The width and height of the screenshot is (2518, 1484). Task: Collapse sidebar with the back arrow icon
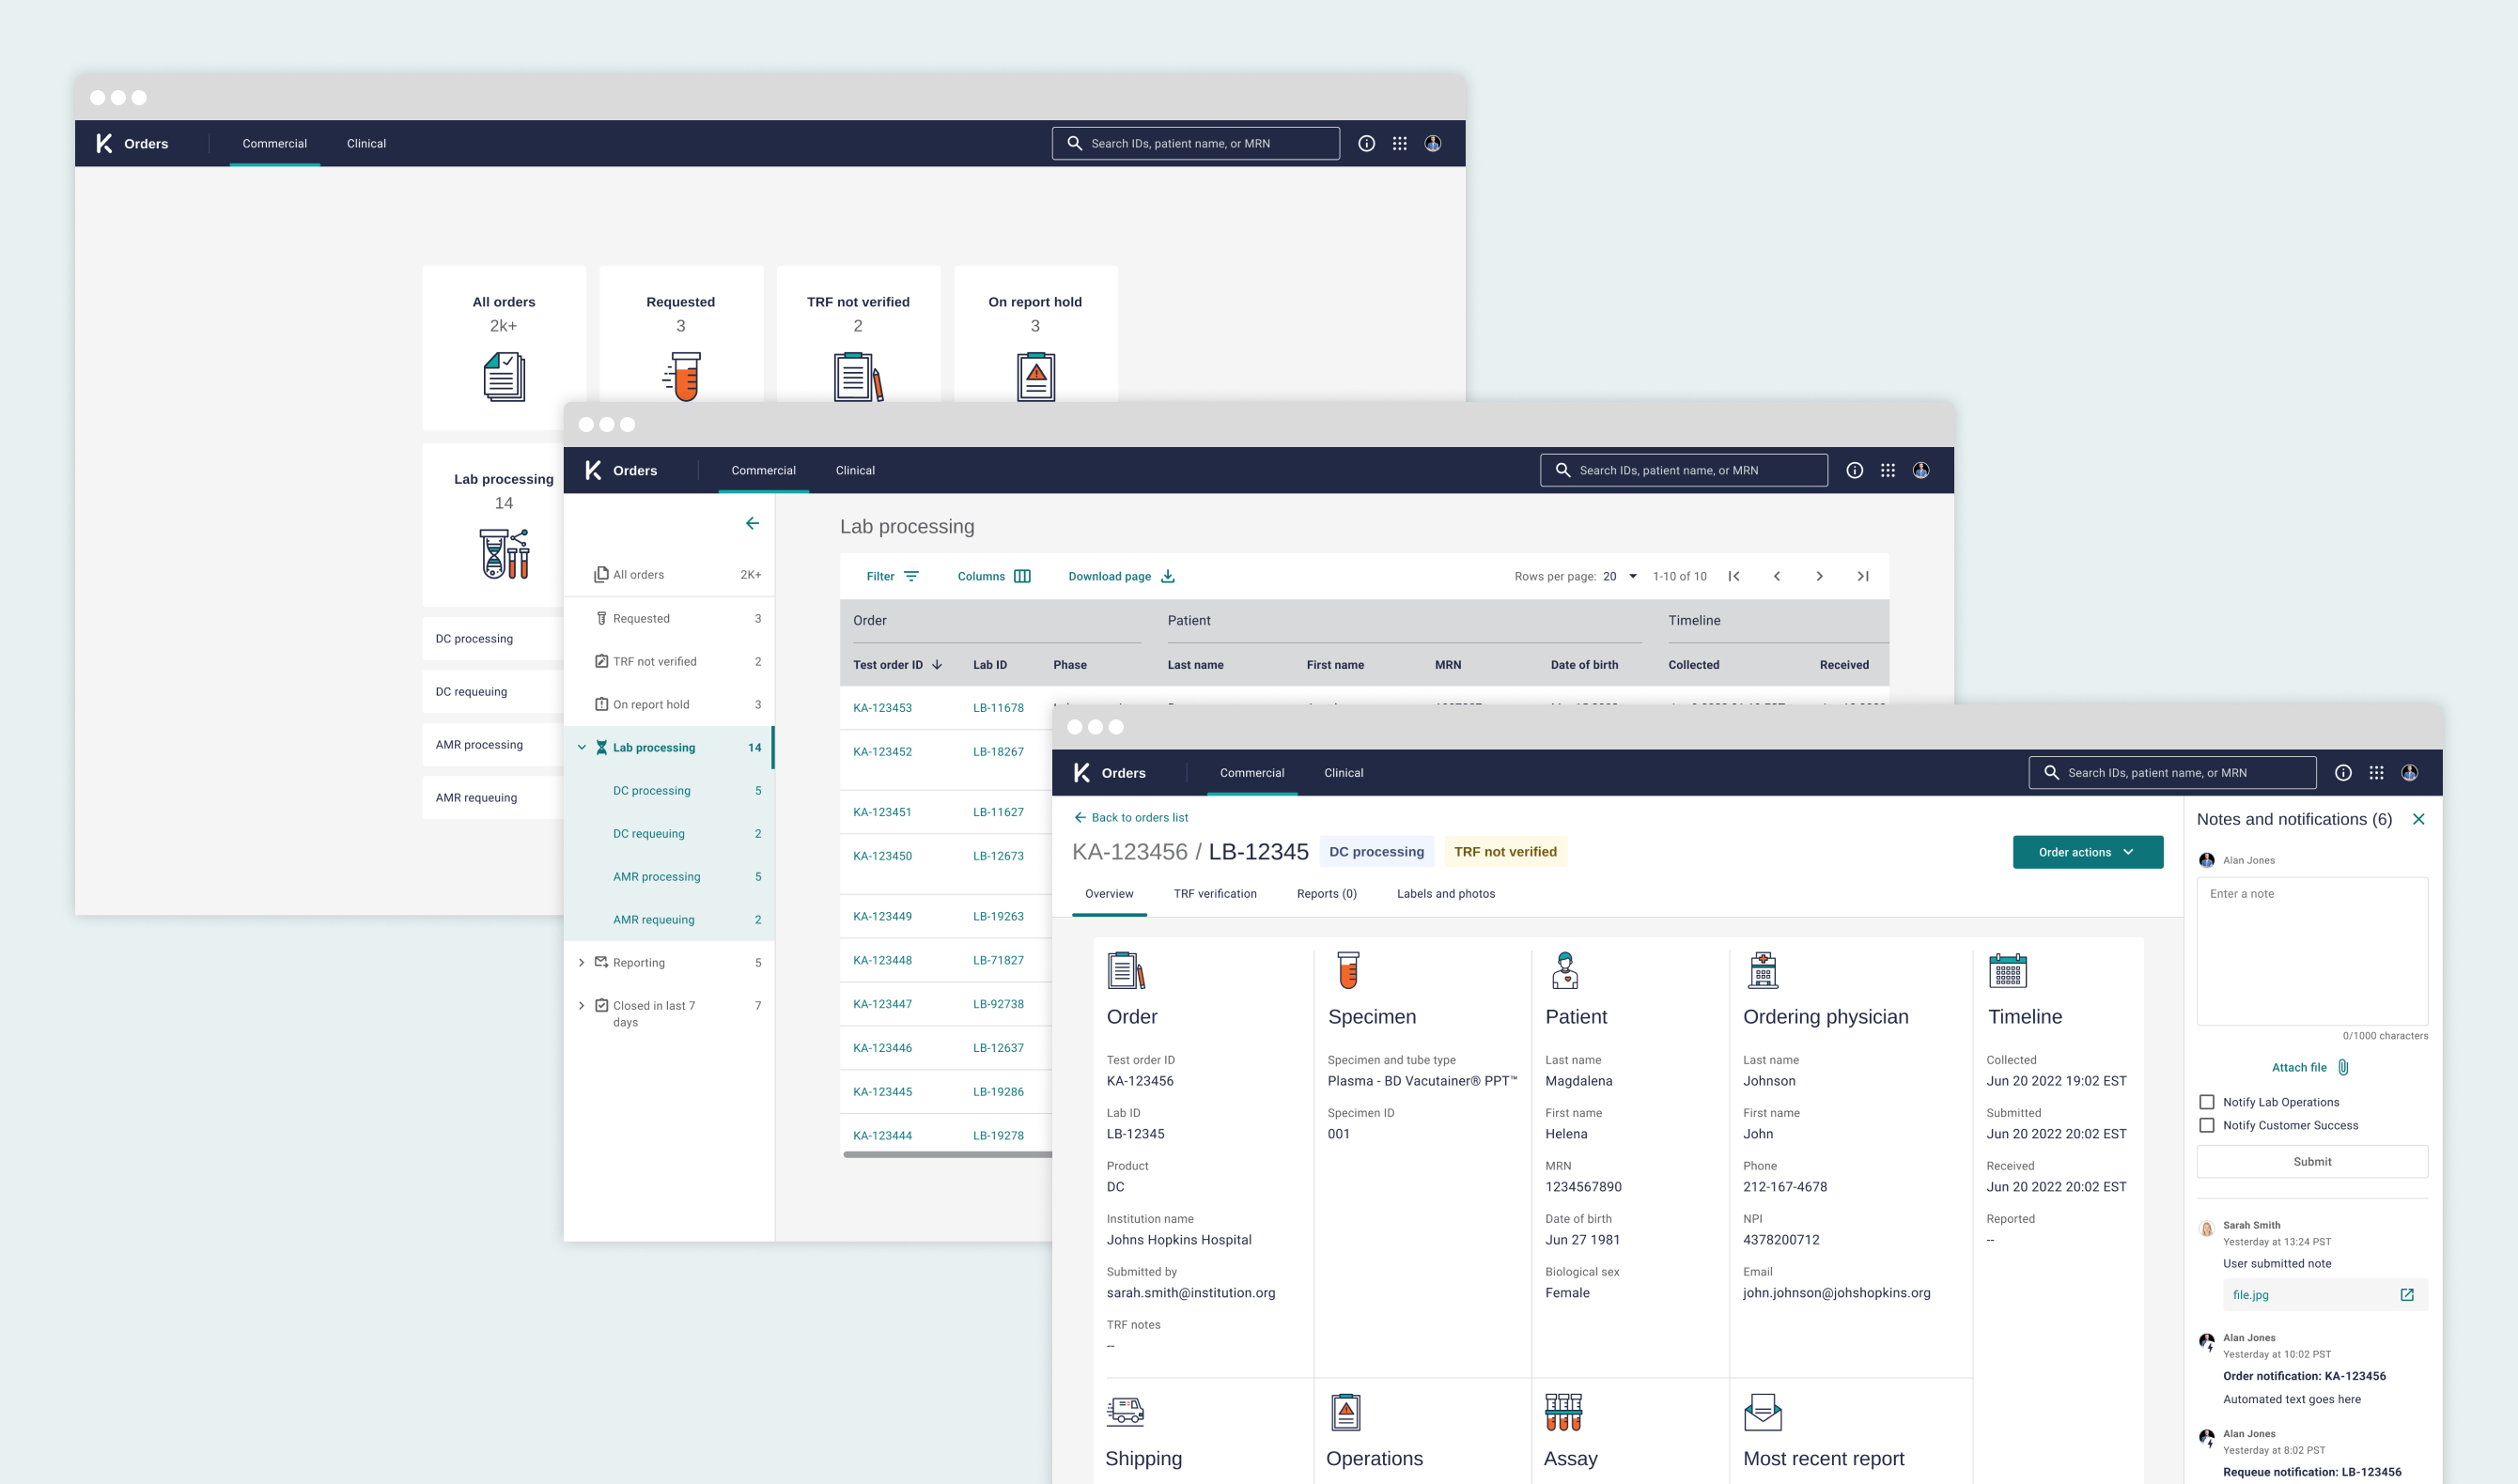click(x=752, y=523)
